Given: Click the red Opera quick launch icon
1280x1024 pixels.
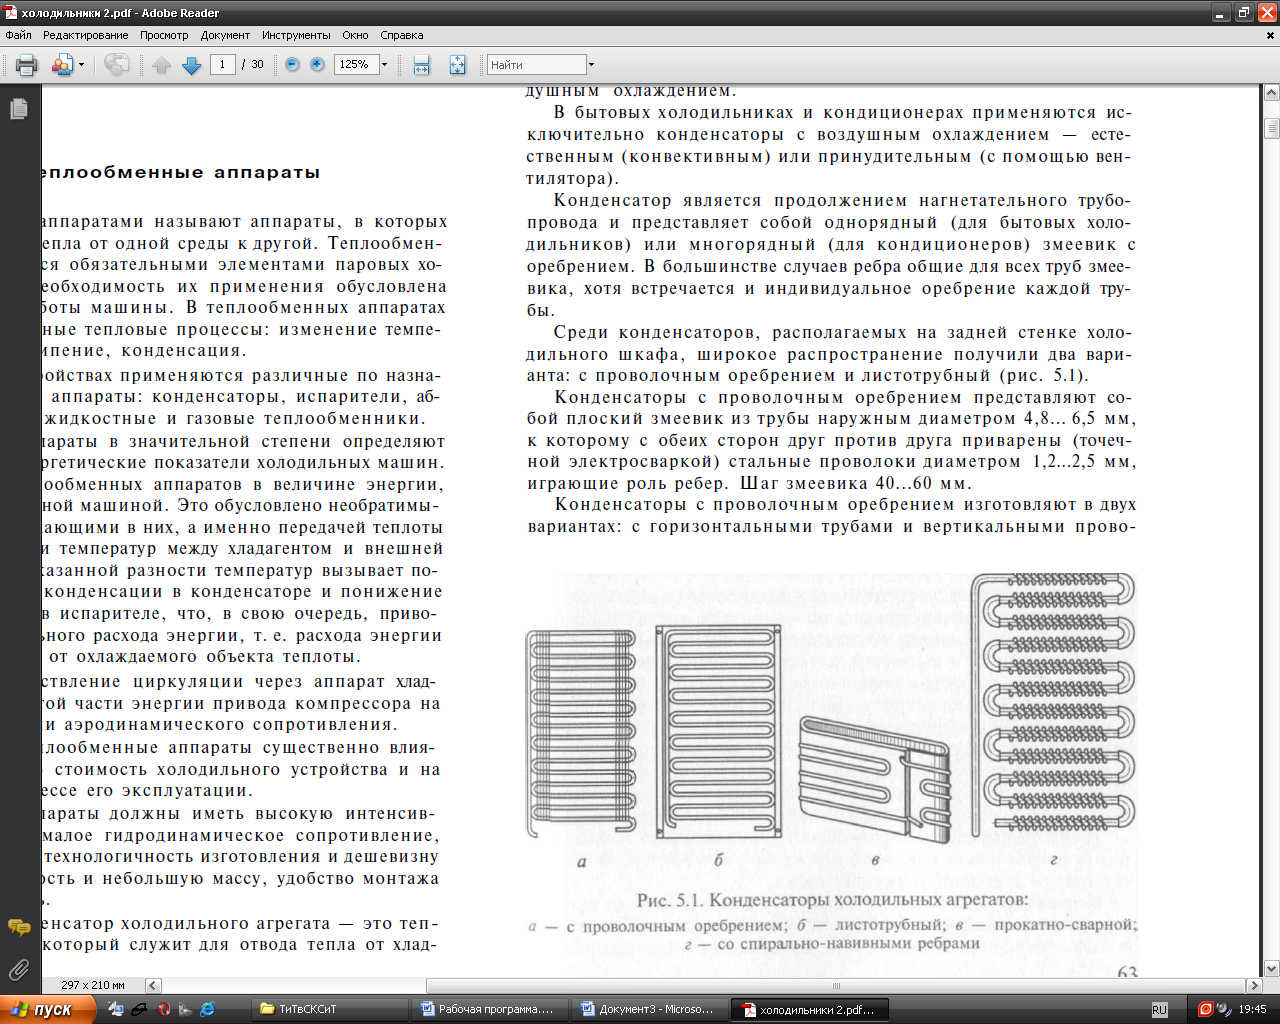Looking at the screenshot, I should 165,1009.
